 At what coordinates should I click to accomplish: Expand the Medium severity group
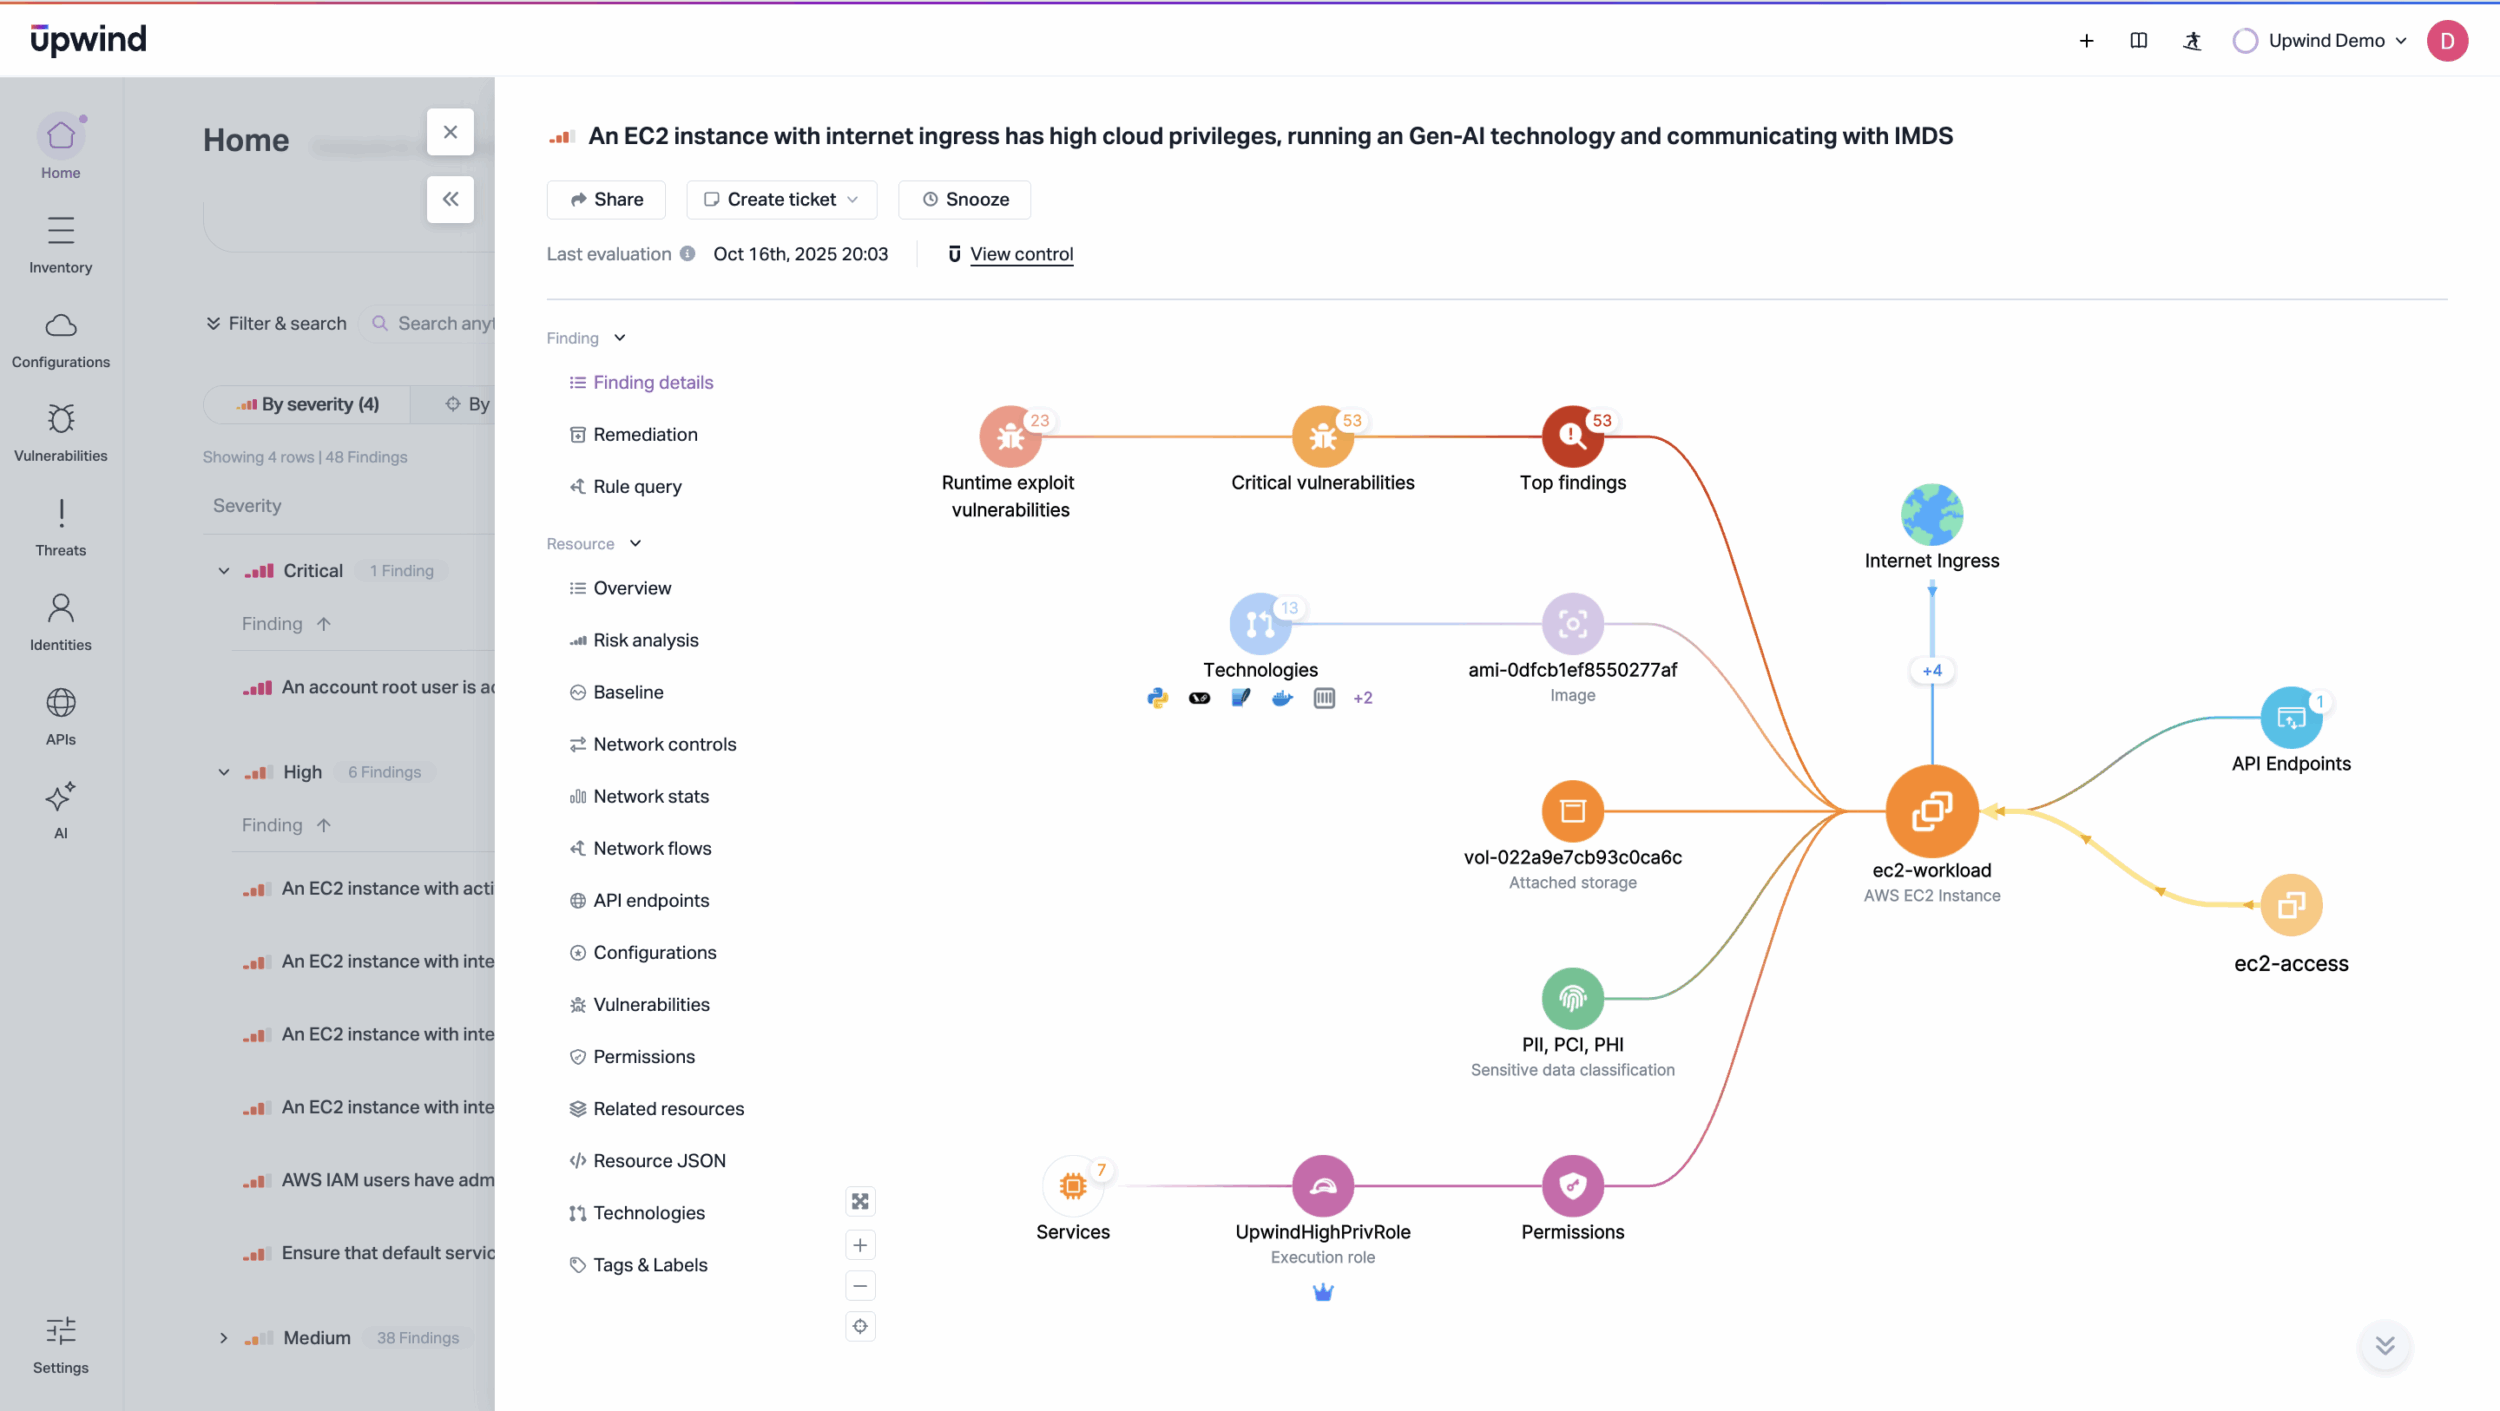point(224,1338)
